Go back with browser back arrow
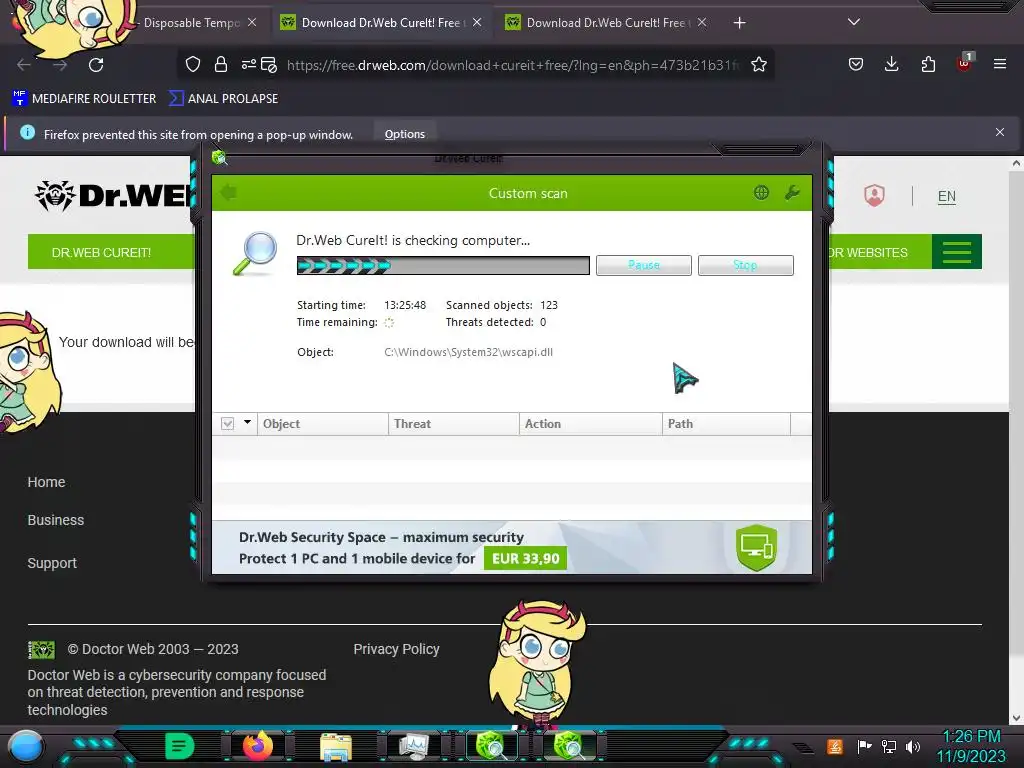This screenshot has height=768, width=1024. 24,65
